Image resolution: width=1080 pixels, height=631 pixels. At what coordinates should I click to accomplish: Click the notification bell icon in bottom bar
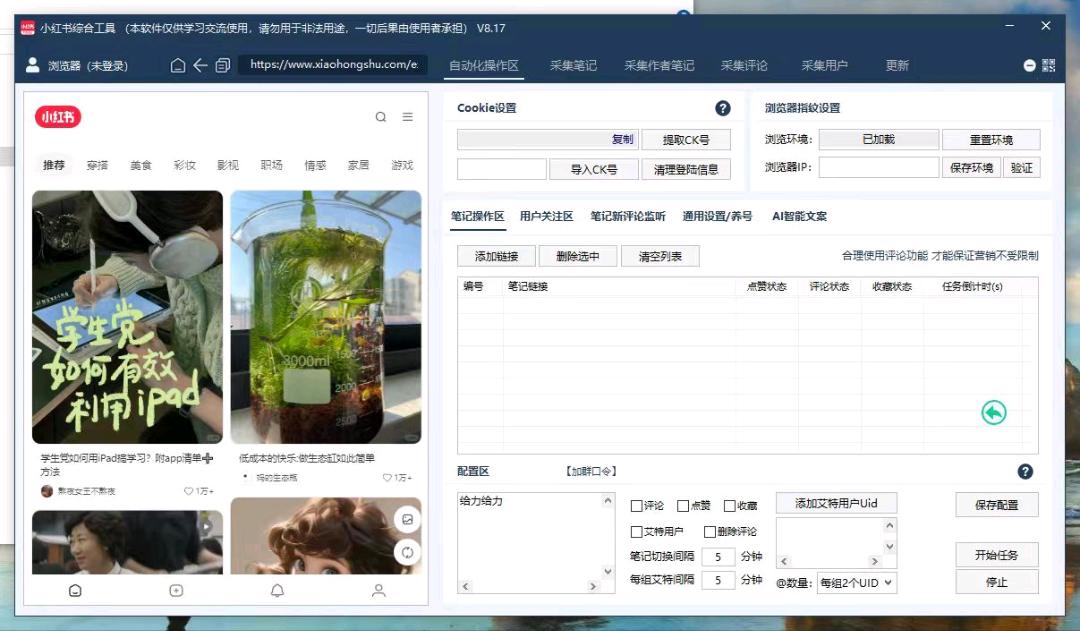pos(277,590)
